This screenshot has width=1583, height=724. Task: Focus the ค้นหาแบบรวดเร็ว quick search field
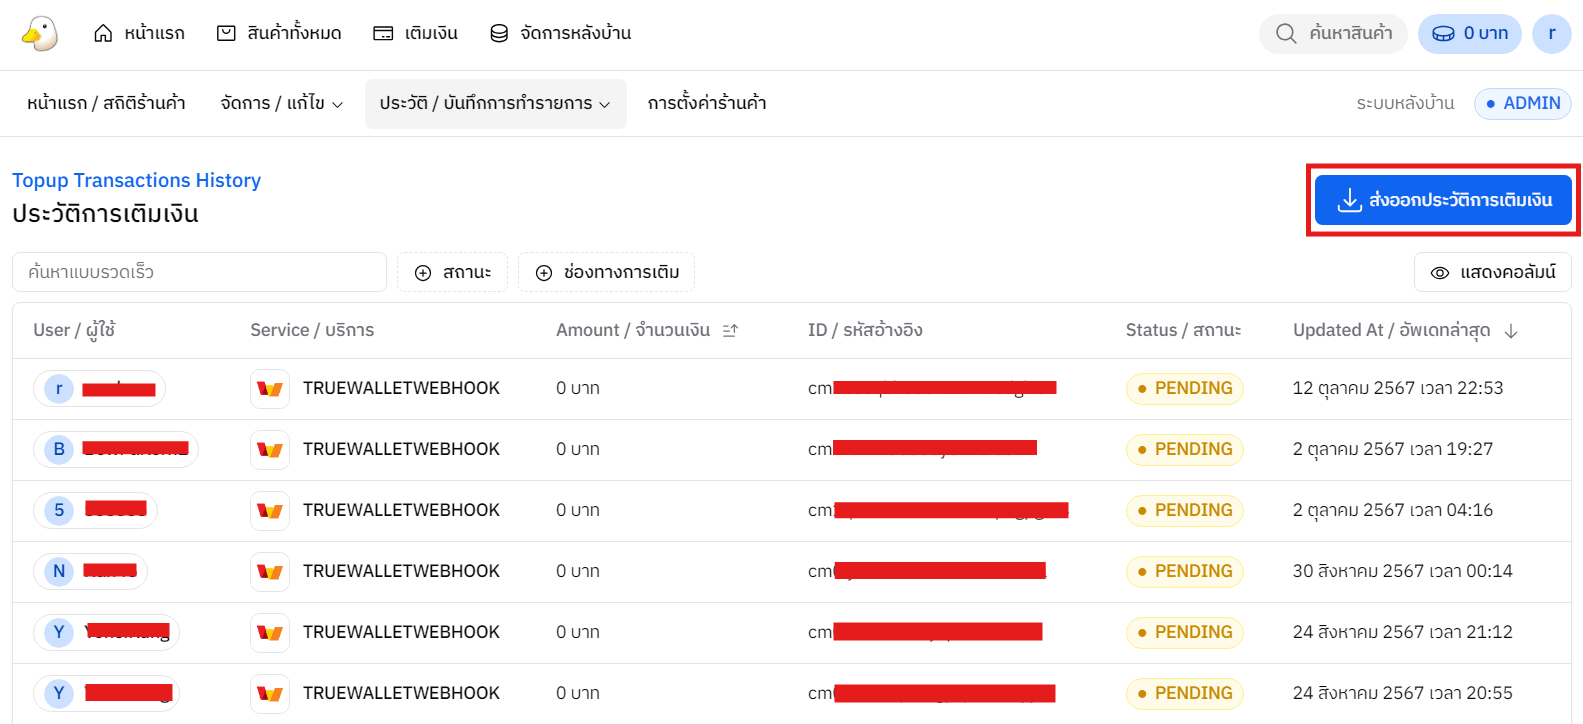pyautogui.click(x=199, y=272)
